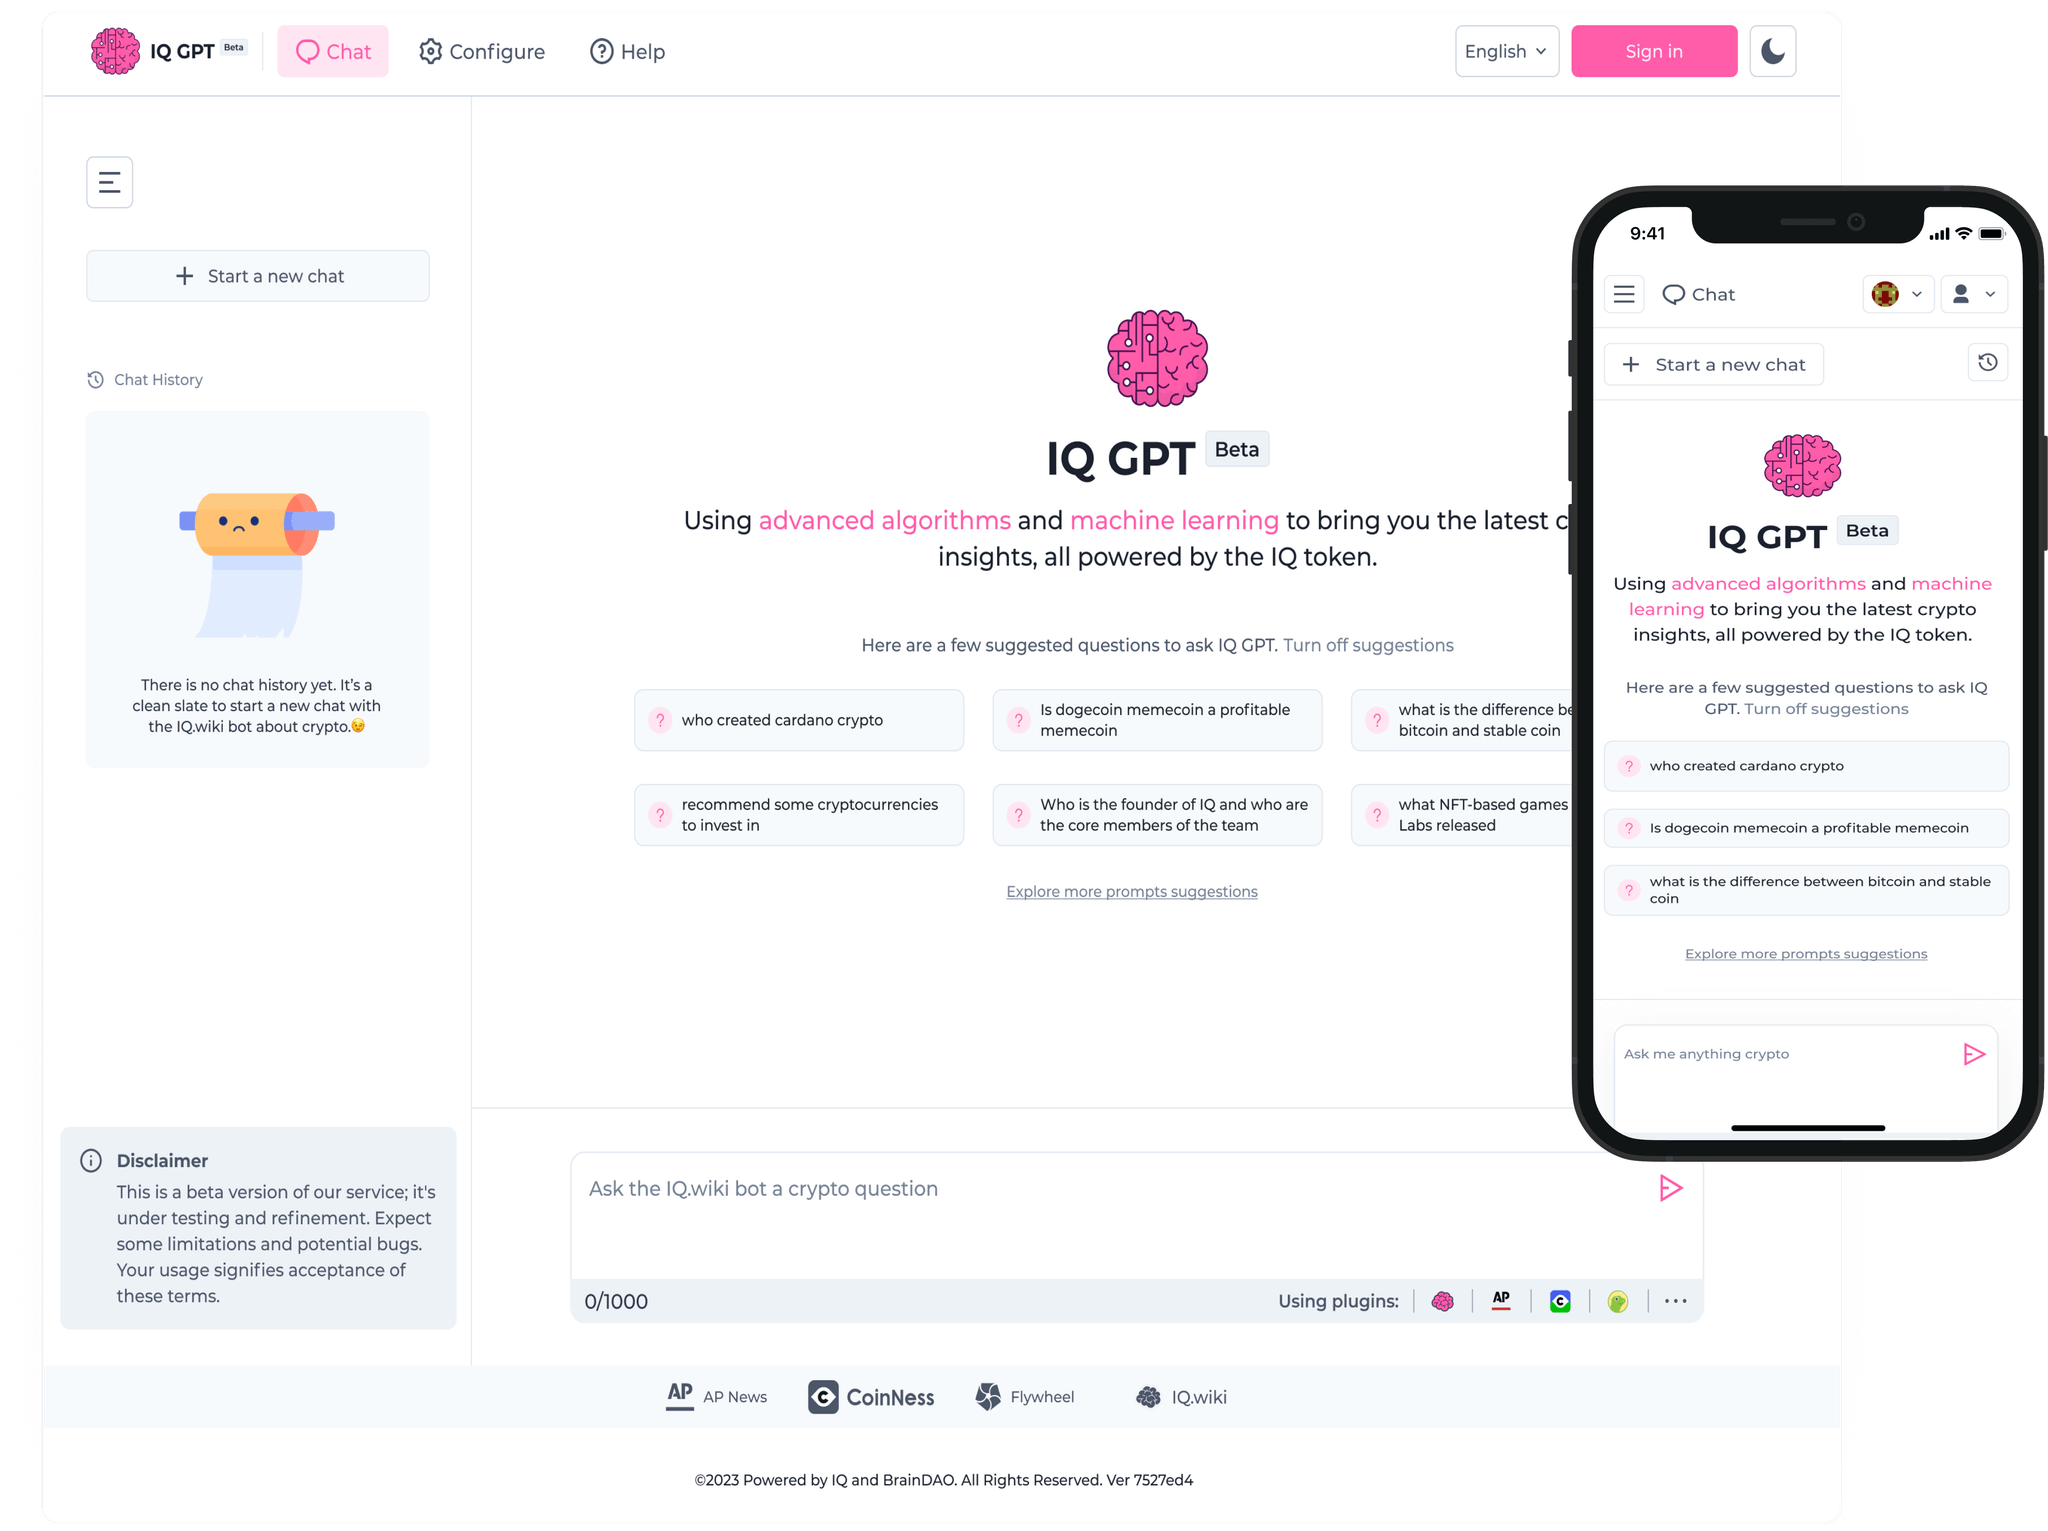Click the AP News plugin icon
The width and height of the screenshot is (2048, 1531).
click(1498, 1299)
